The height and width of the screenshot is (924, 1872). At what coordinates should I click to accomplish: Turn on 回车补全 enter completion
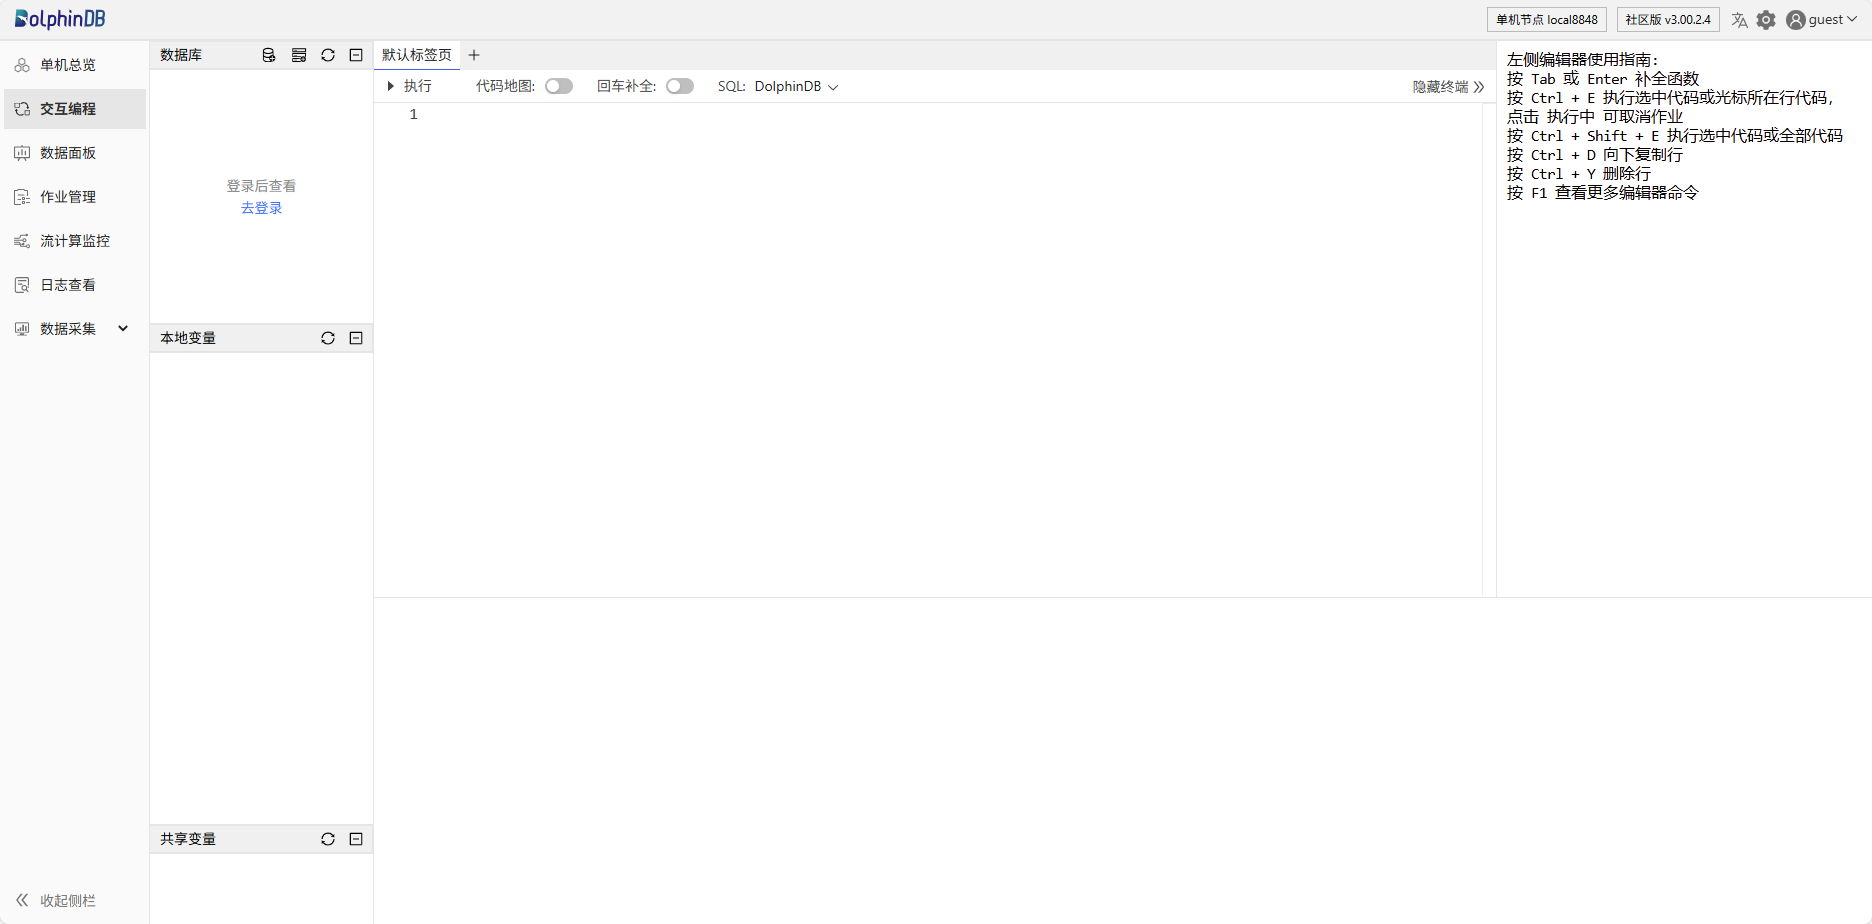pyautogui.click(x=680, y=86)
